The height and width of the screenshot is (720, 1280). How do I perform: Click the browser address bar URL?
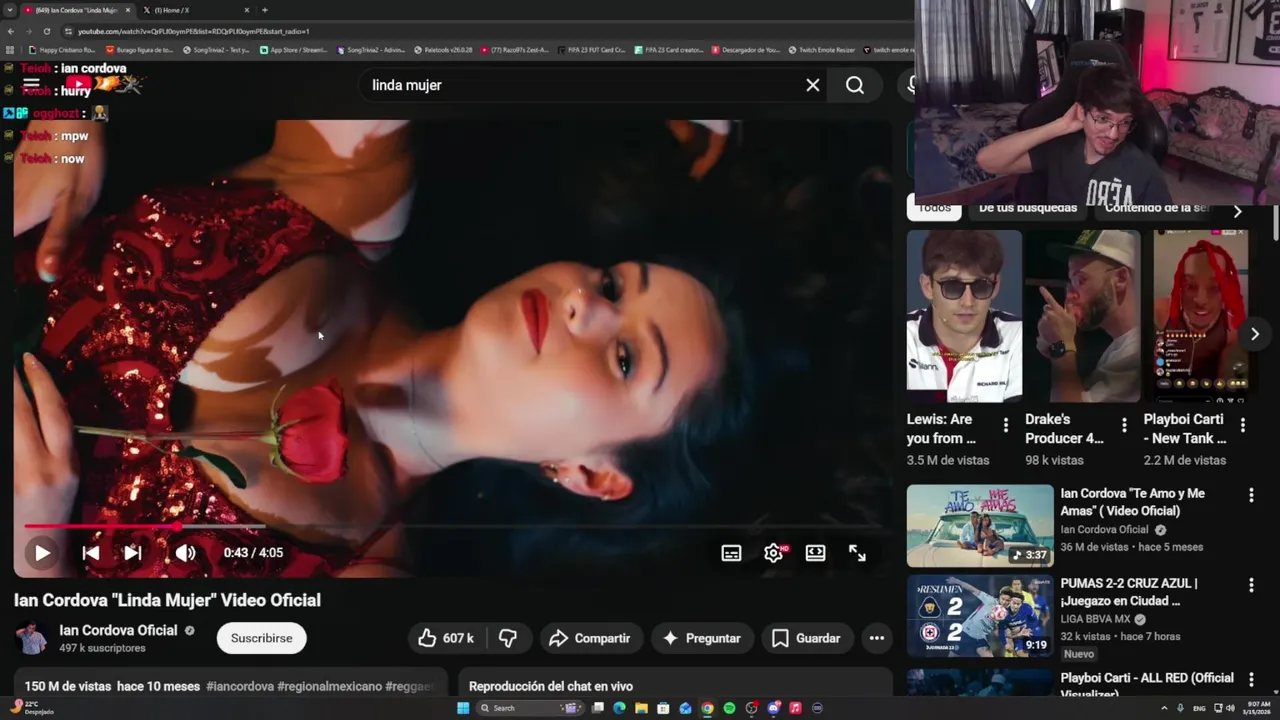[195, 31]
